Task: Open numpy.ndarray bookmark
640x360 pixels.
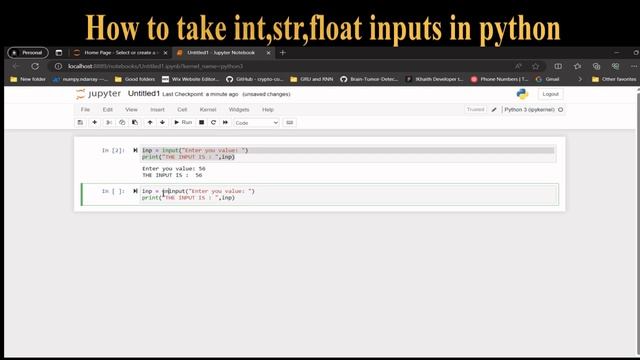Action: tap(80, 79)
